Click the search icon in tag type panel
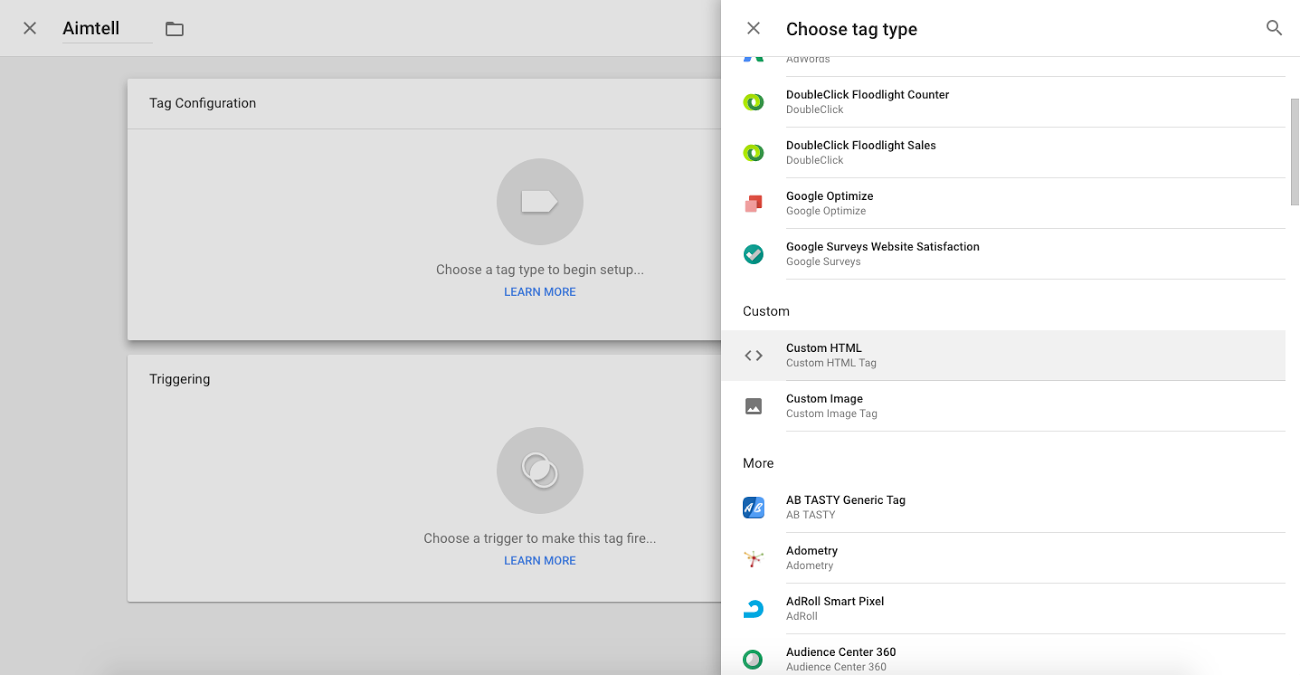1300x675 pixels. [x=1273, y=28]
